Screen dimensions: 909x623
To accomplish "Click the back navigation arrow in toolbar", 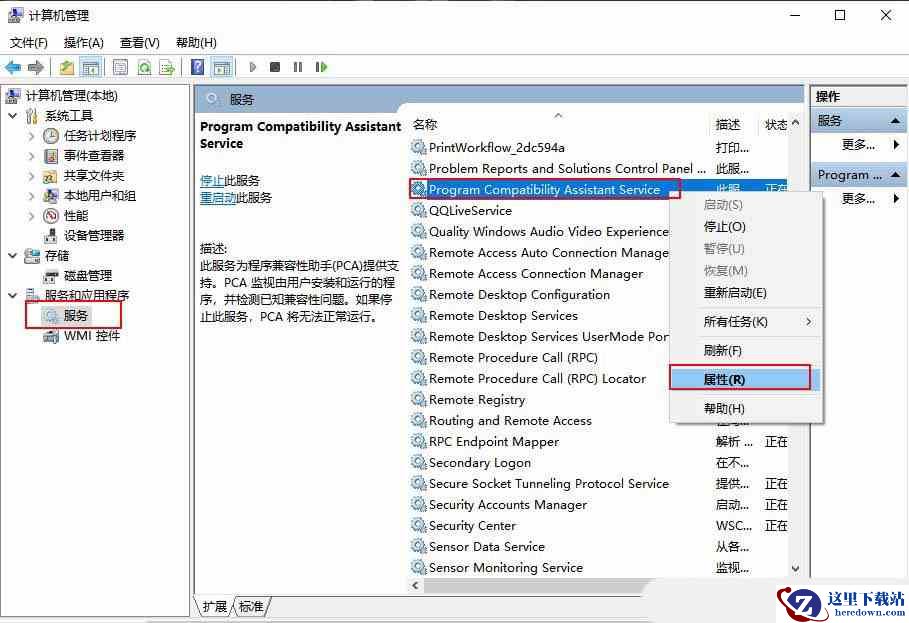I will click(13, 67).
